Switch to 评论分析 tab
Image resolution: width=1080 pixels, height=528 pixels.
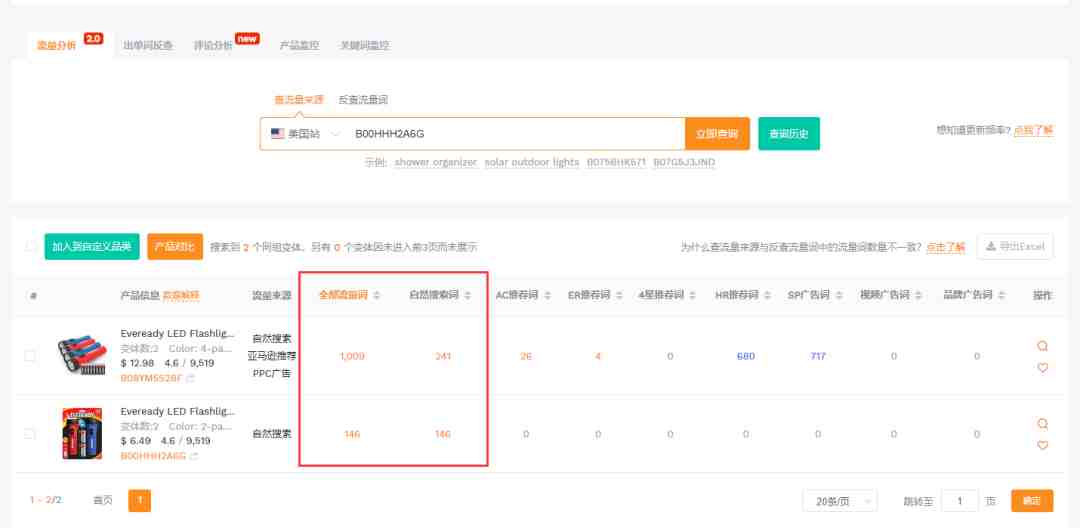coord(213,45)
